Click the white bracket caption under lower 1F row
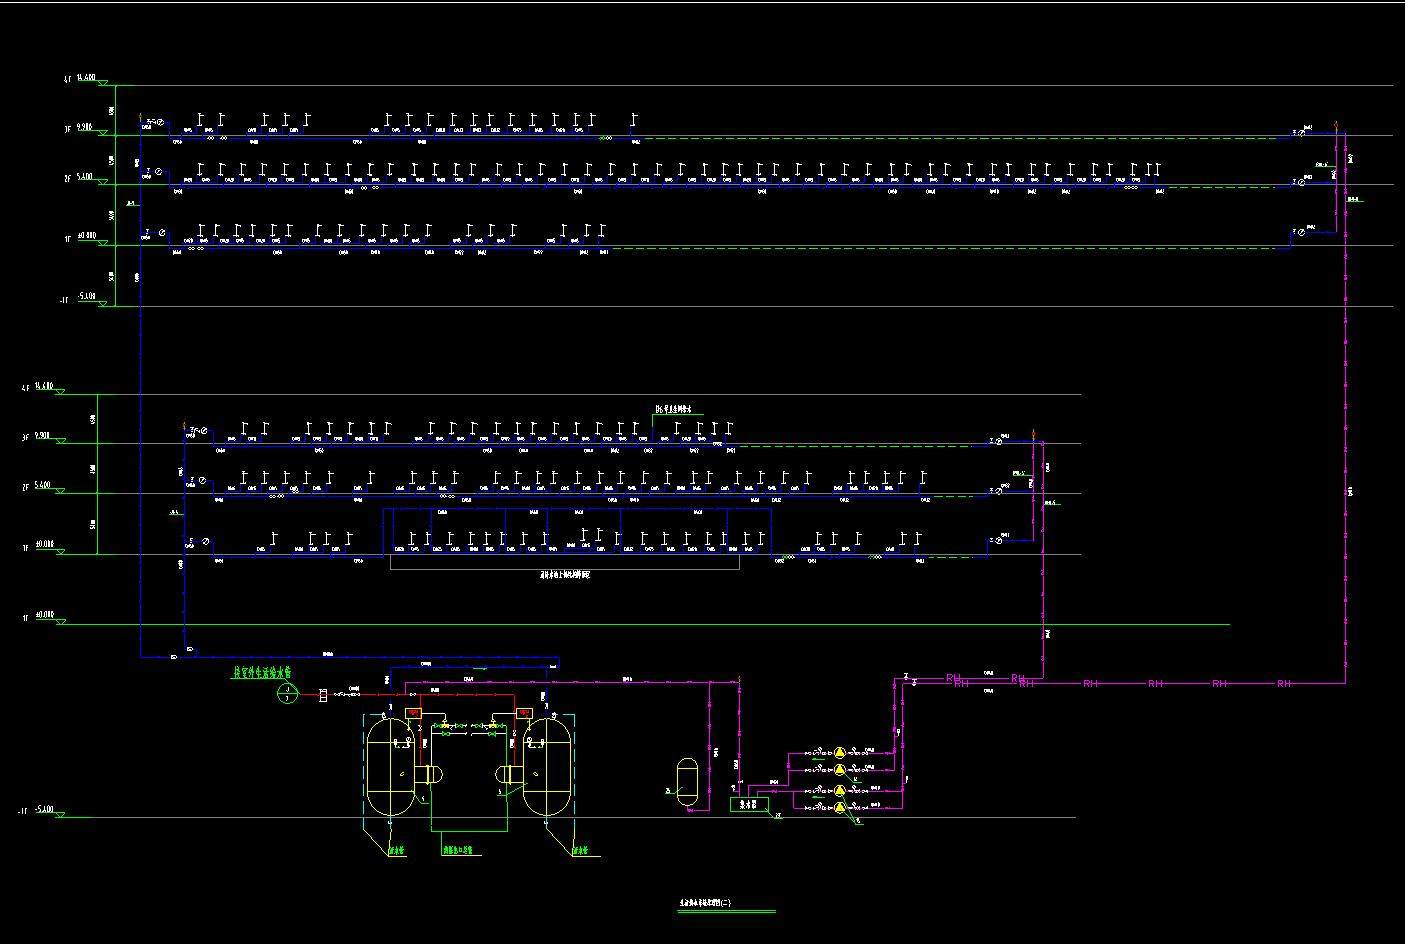Screen dimensions: 1405x944 564,576
